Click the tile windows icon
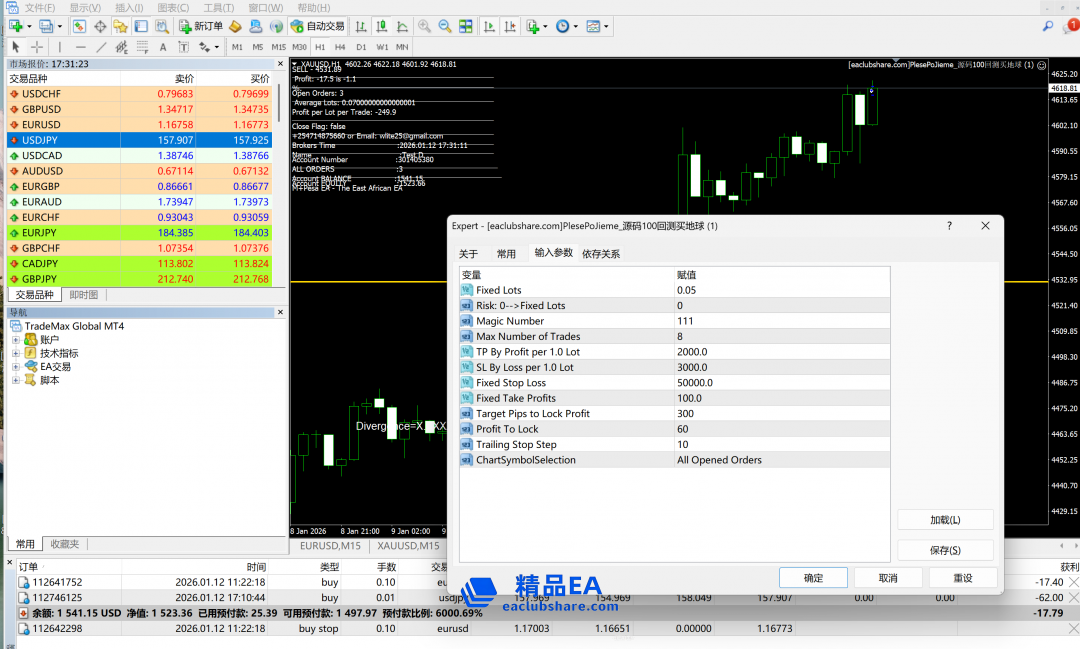The height and width of the screenshot is (649, 1080). [466, 26]
